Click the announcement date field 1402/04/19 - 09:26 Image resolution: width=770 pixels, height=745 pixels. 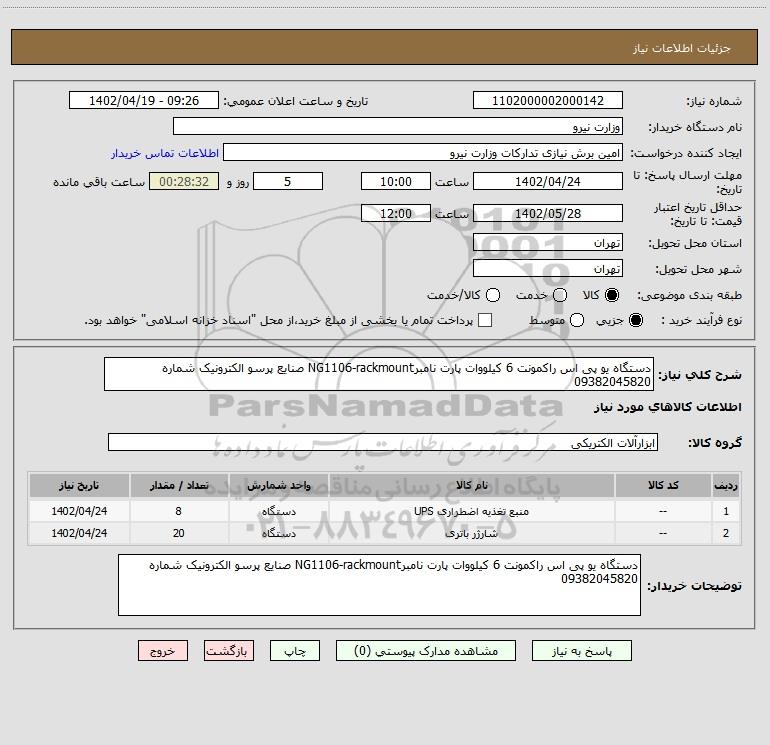click(144, 100)
